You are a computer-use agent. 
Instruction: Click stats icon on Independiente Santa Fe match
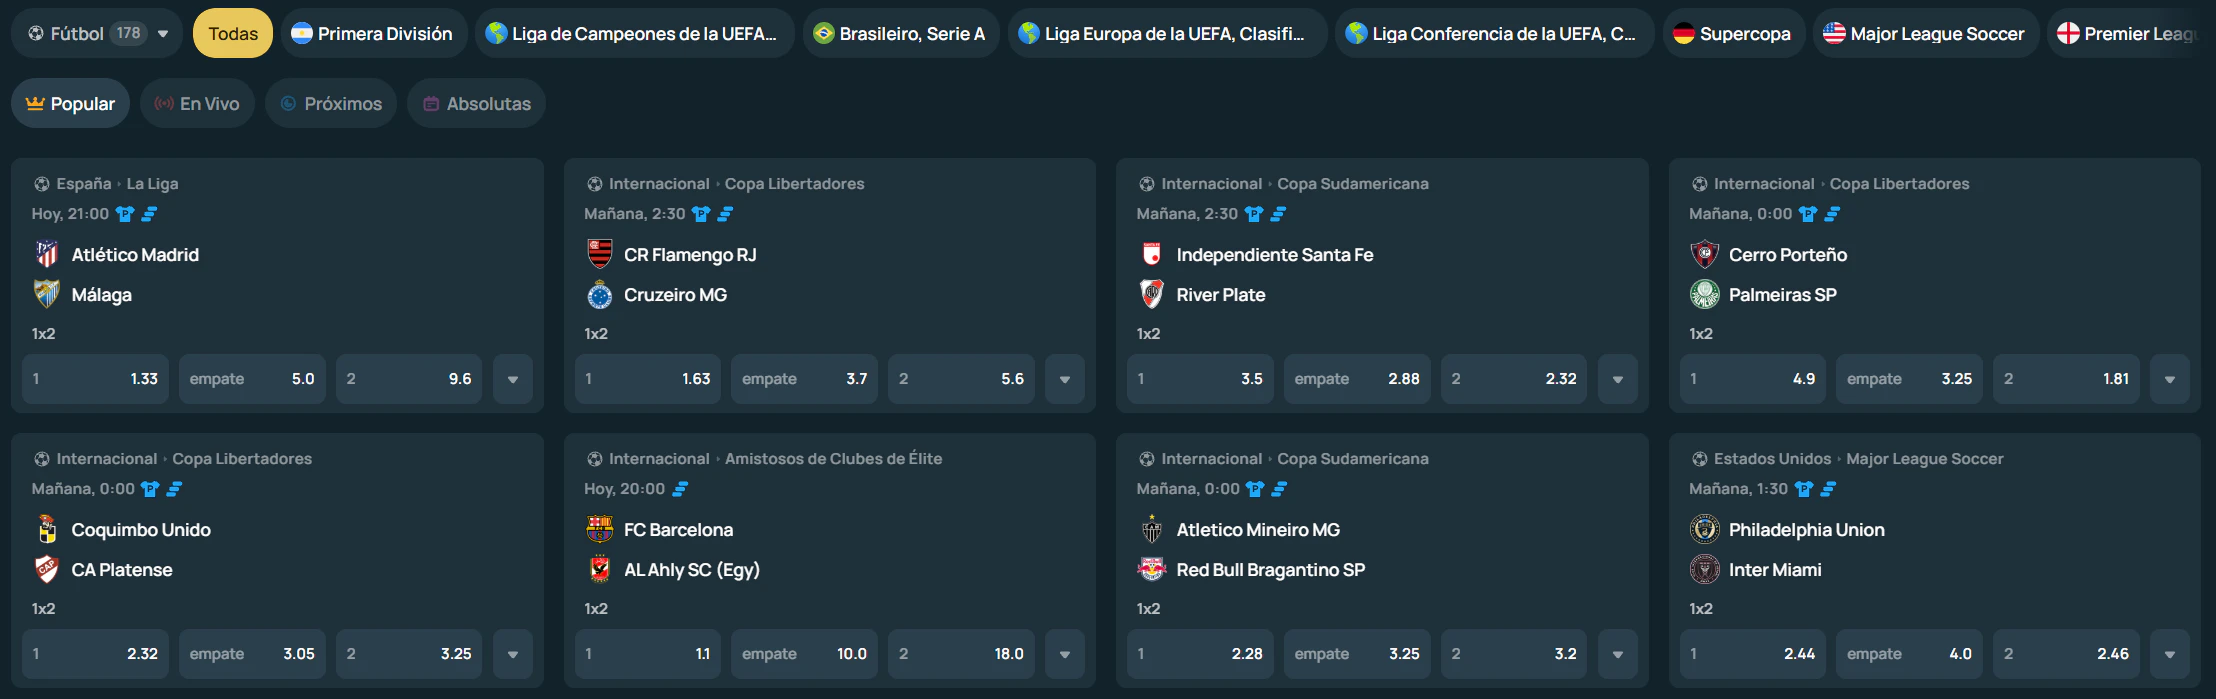pos(1278,214)
